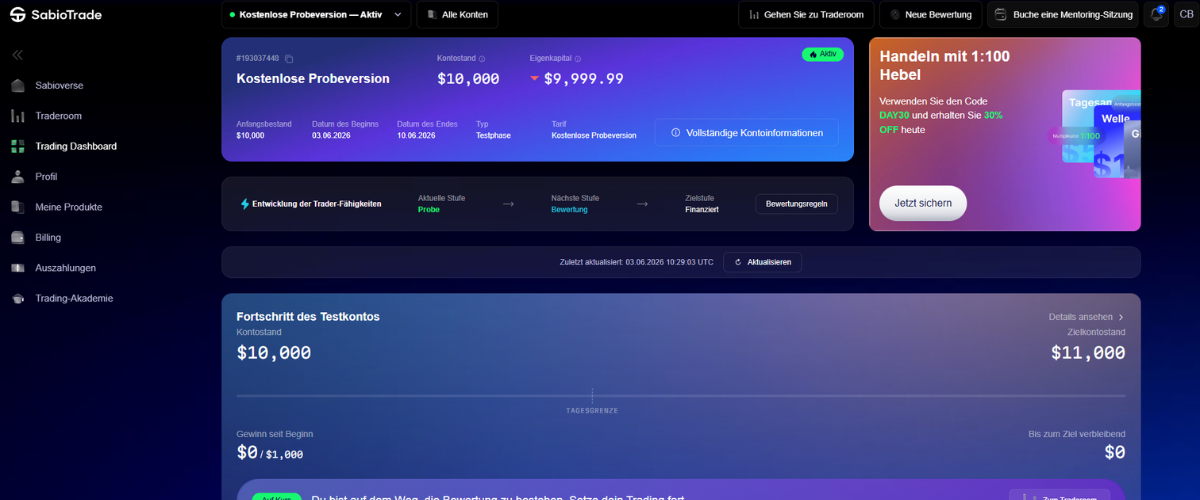This screenshot has width=1200, height=500.
Task: Click the Eigenkapital info icon
Action: [578, 59]
